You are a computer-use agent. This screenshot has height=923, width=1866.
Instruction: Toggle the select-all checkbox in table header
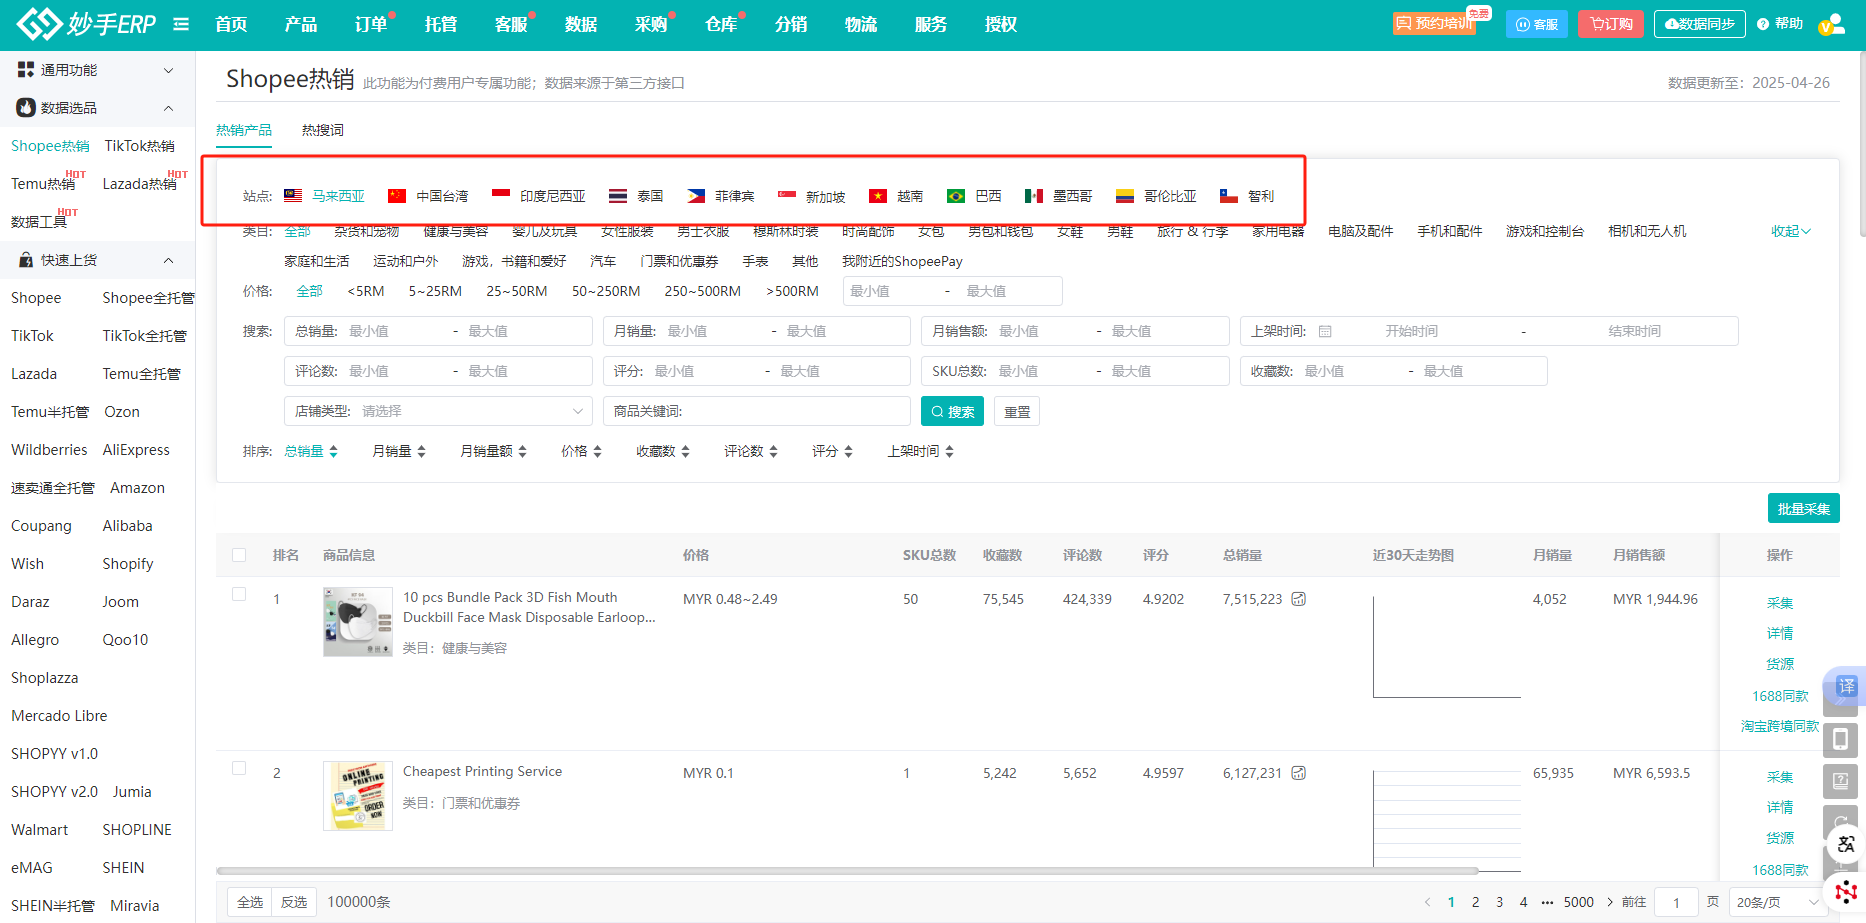(x=239, y=555)
